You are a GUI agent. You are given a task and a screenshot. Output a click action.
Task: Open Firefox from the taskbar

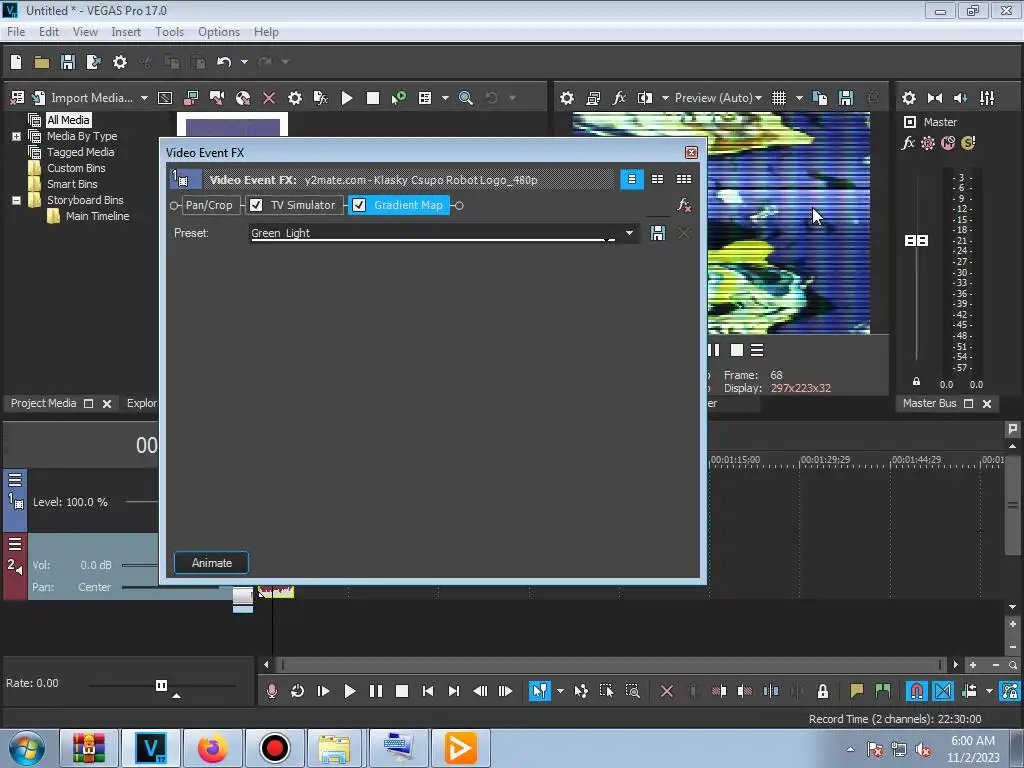tap(212, 748)
